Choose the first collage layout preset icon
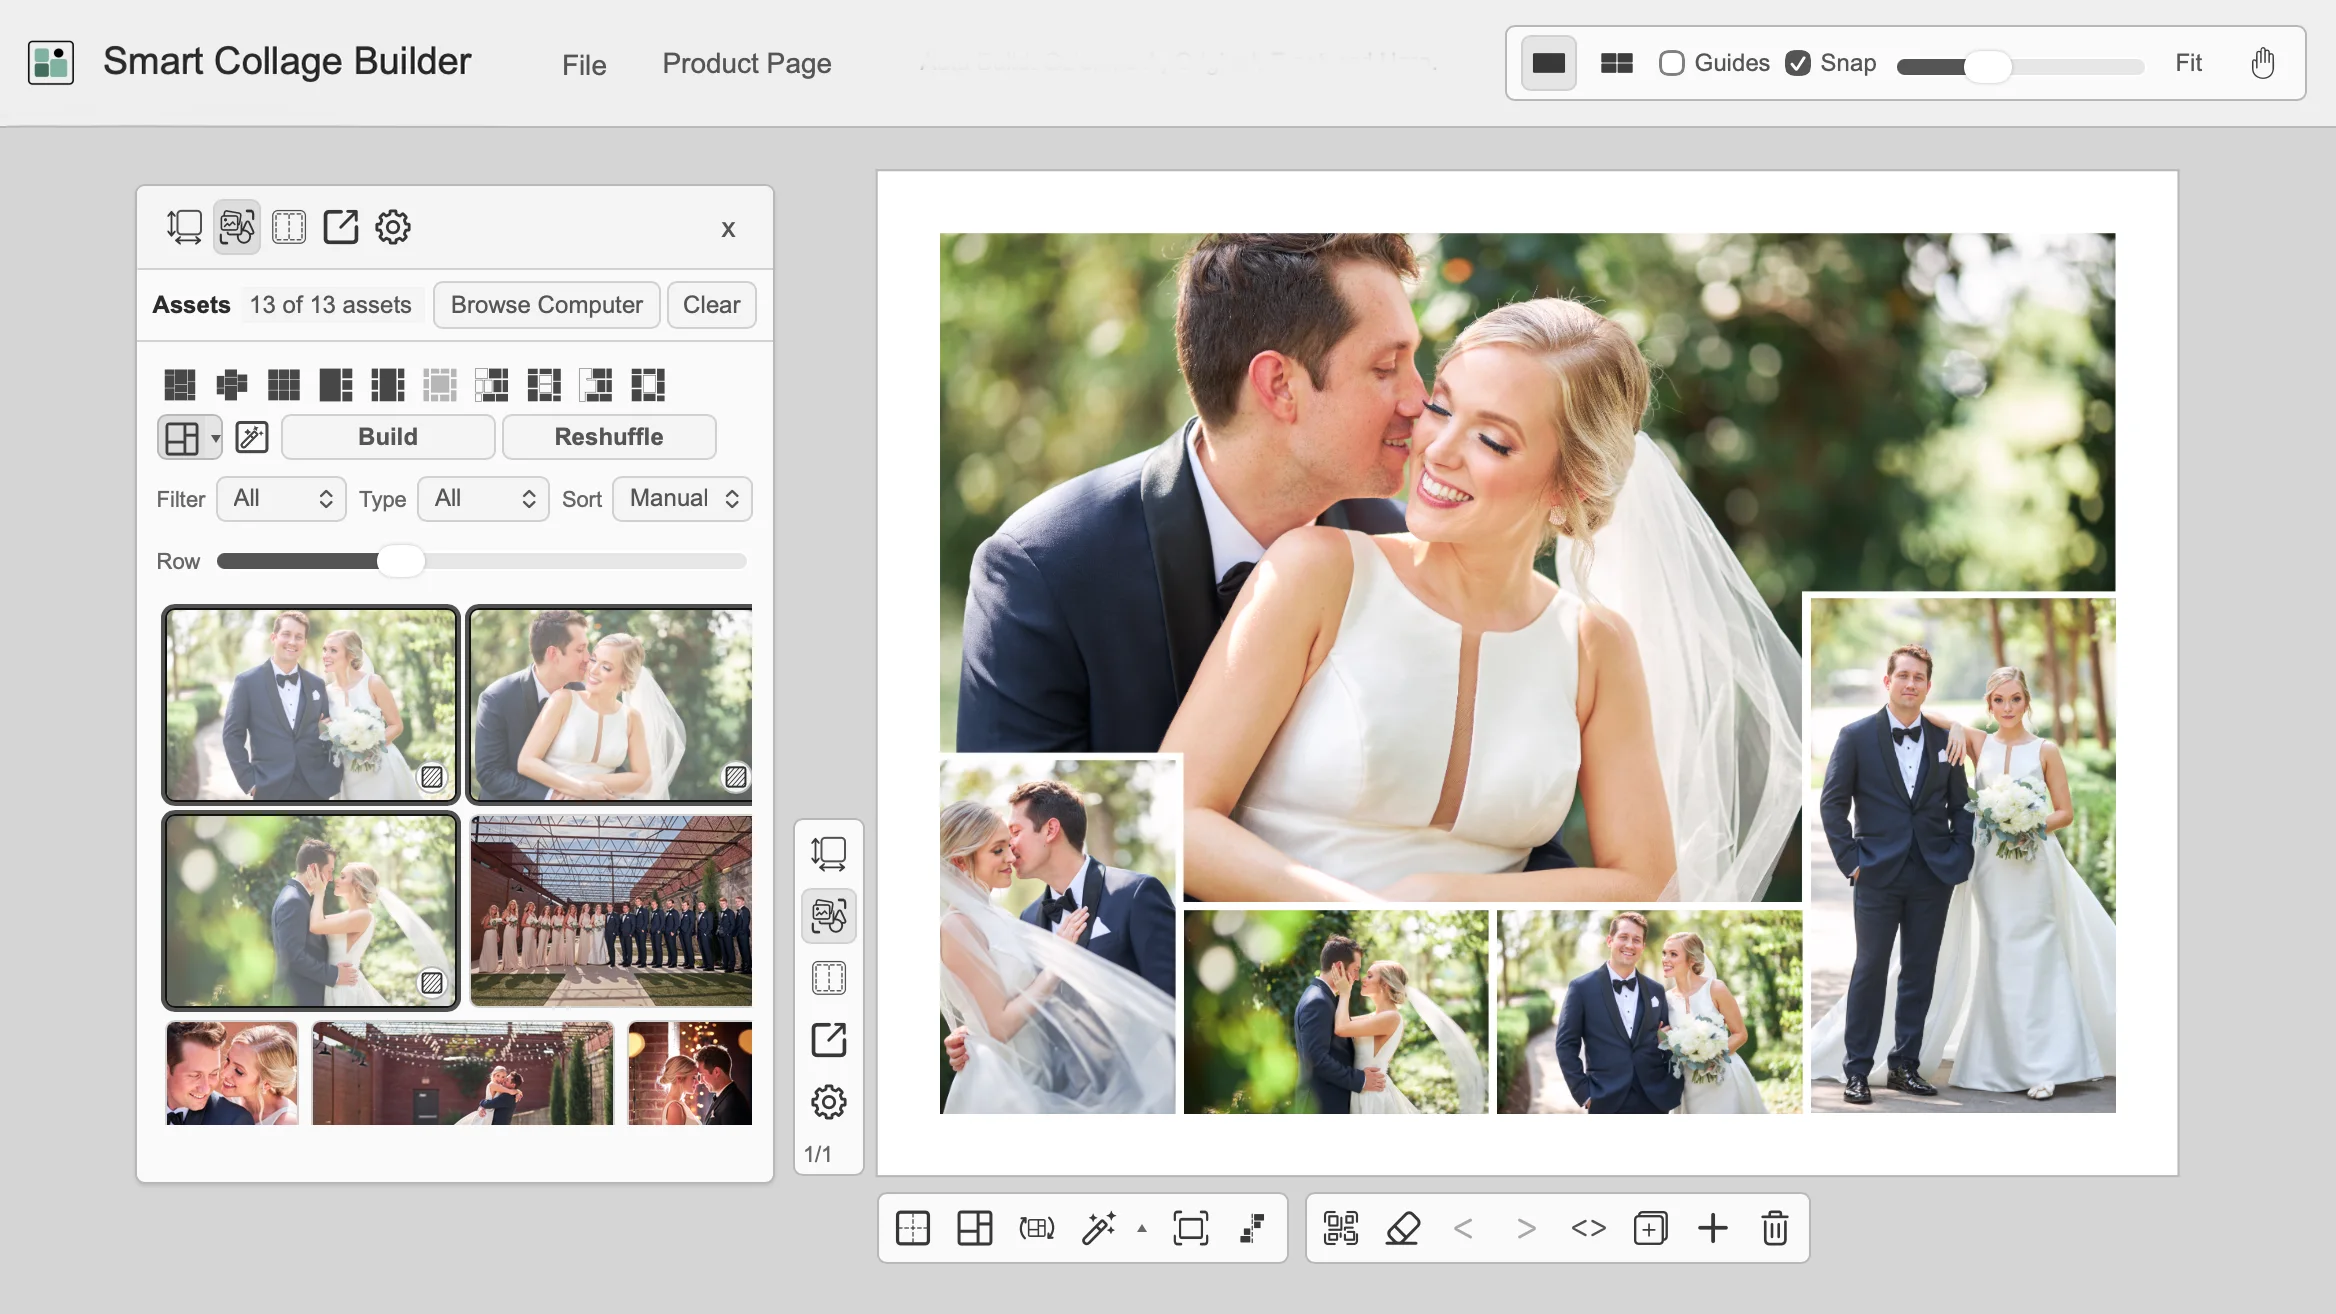Screen dimensions: 2336x1314 180,384
